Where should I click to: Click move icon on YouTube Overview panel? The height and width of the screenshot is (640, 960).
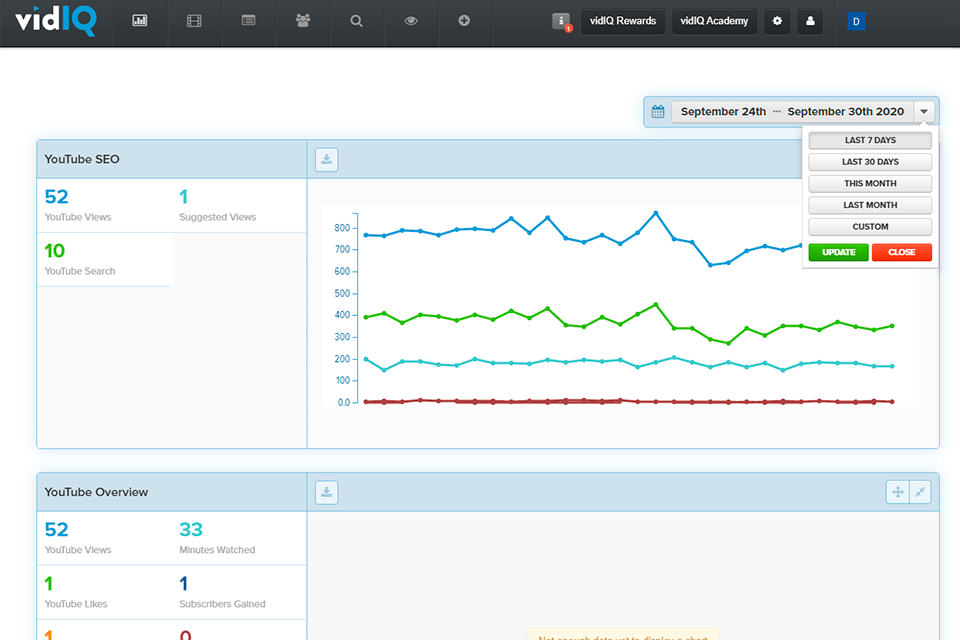pyautogui.click(x=897, y=492)
